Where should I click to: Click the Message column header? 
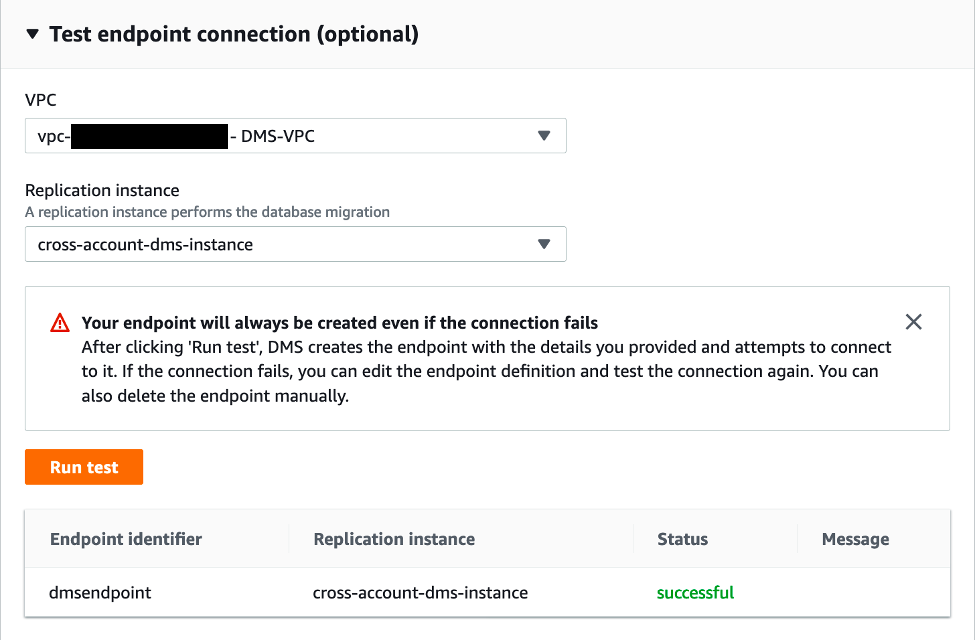(x=855, y=539)
